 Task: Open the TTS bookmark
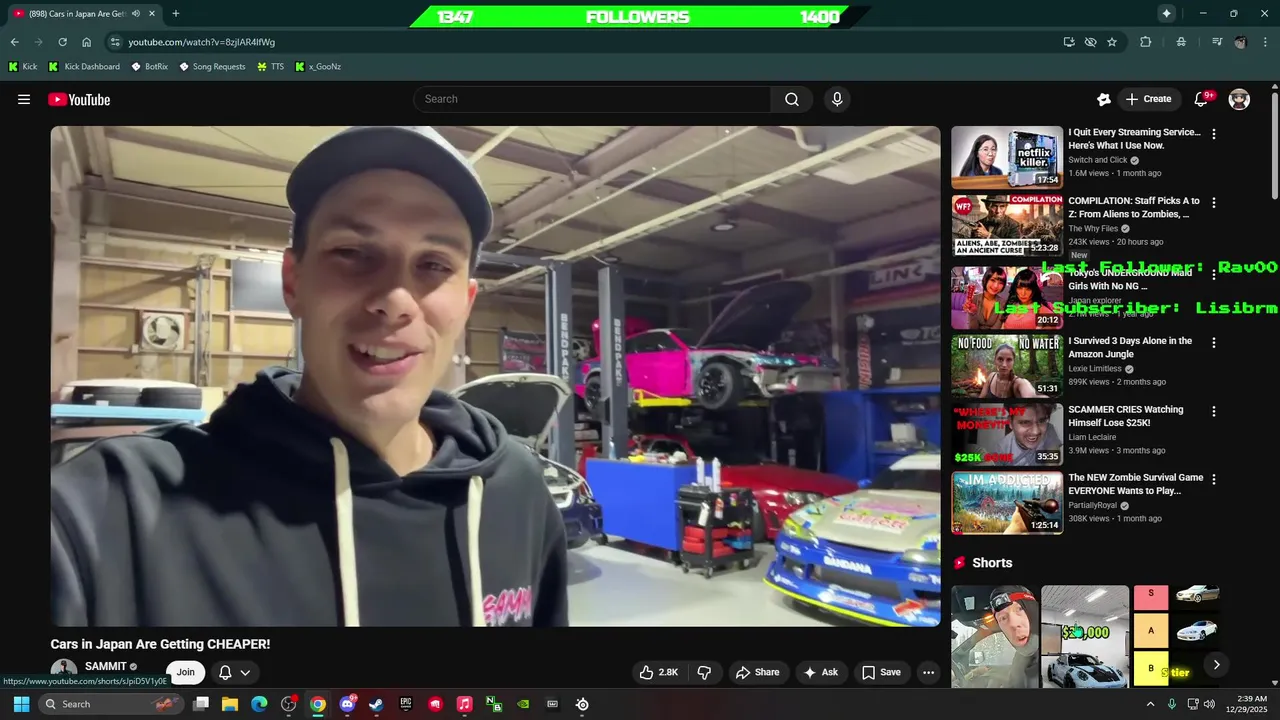coord(270,67)
